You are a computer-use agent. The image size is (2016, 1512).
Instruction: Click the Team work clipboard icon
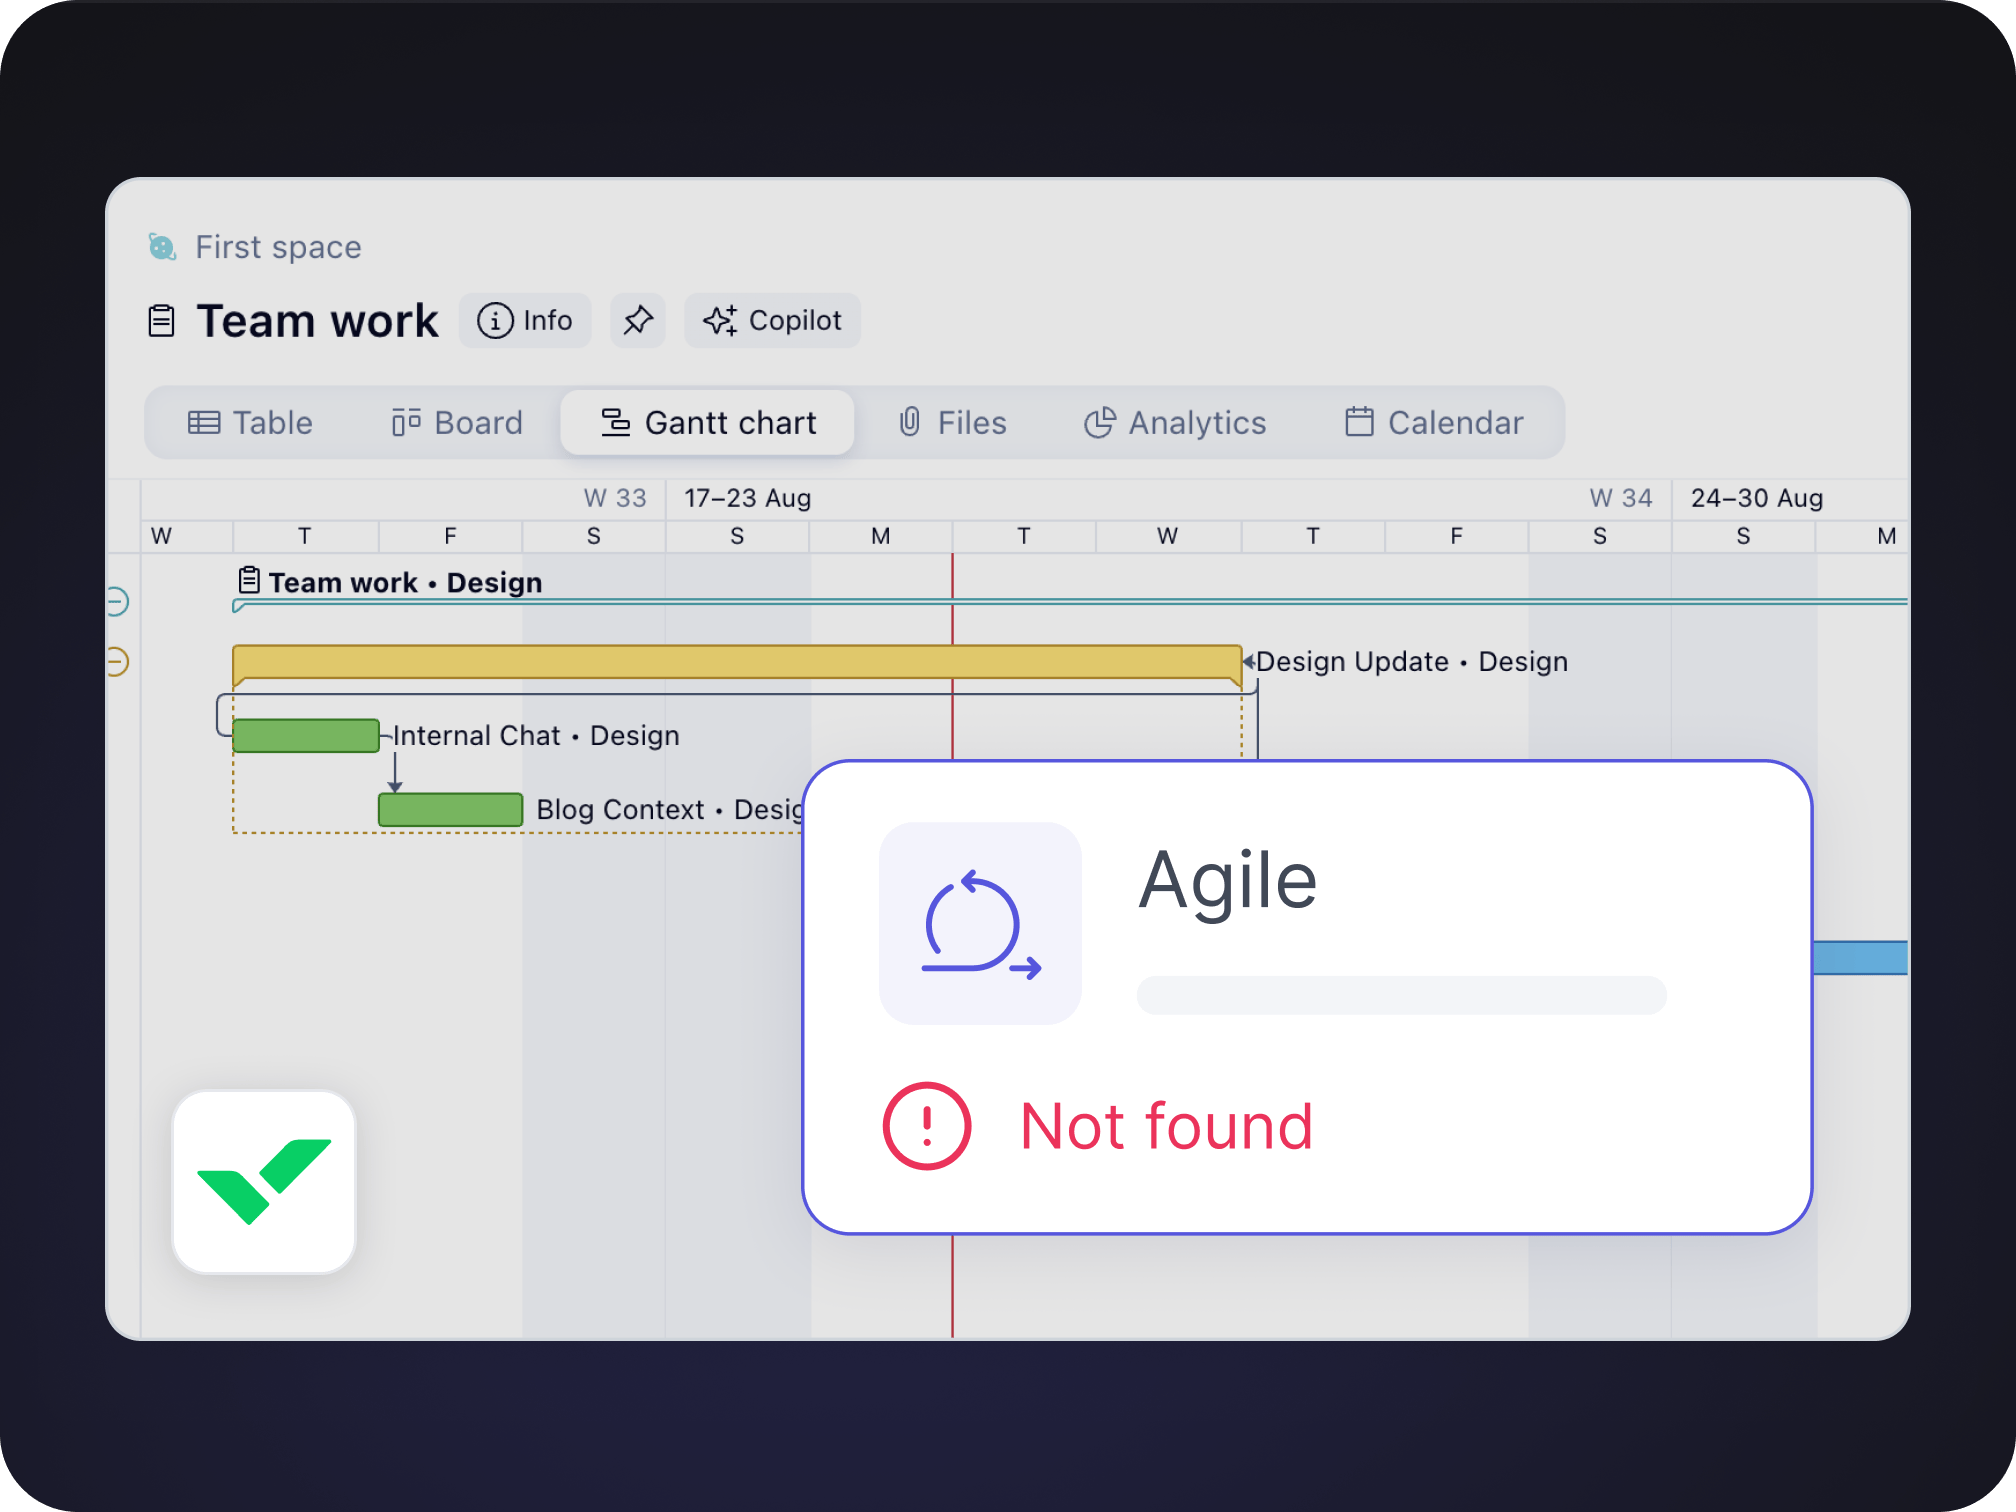(161, 321)
